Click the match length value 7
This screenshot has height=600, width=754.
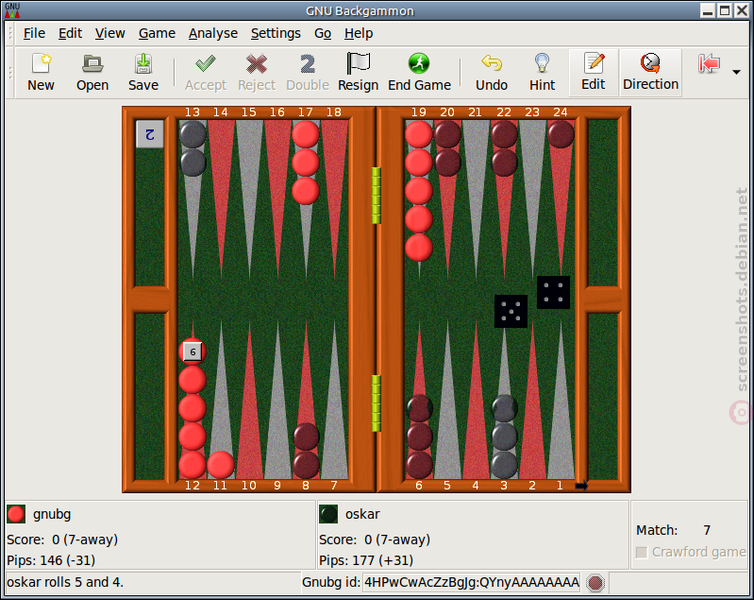tap(706, 530)
